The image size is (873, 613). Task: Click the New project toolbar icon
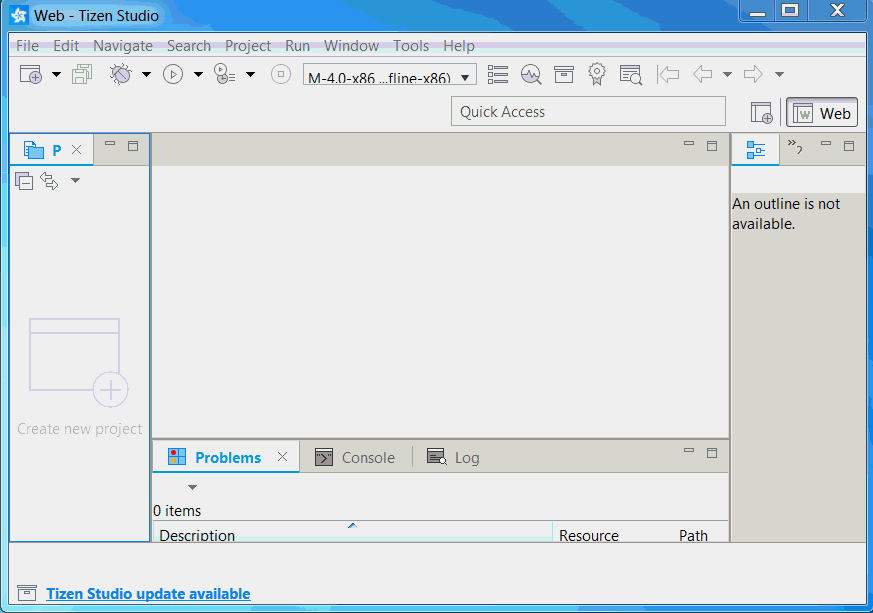pyautogui.click(x=30, y=74)
